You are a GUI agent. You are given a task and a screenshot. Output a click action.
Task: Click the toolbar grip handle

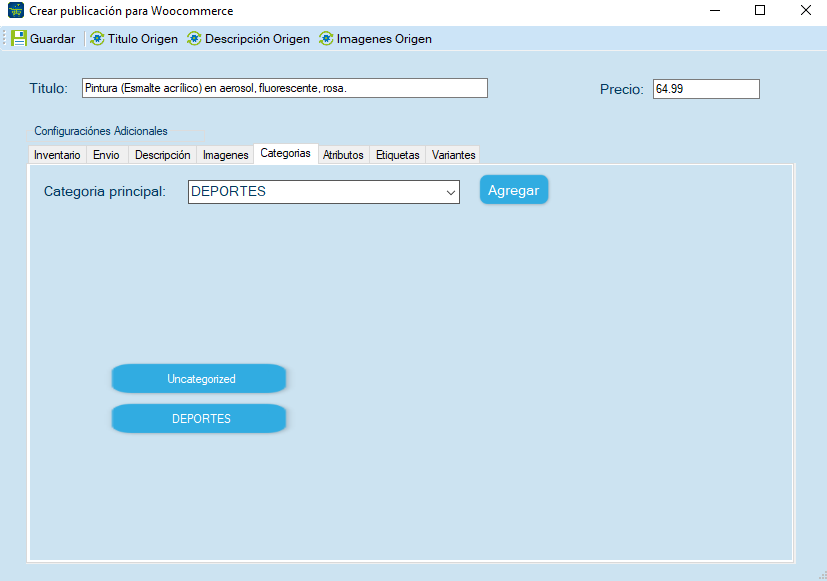coord(5,38)
